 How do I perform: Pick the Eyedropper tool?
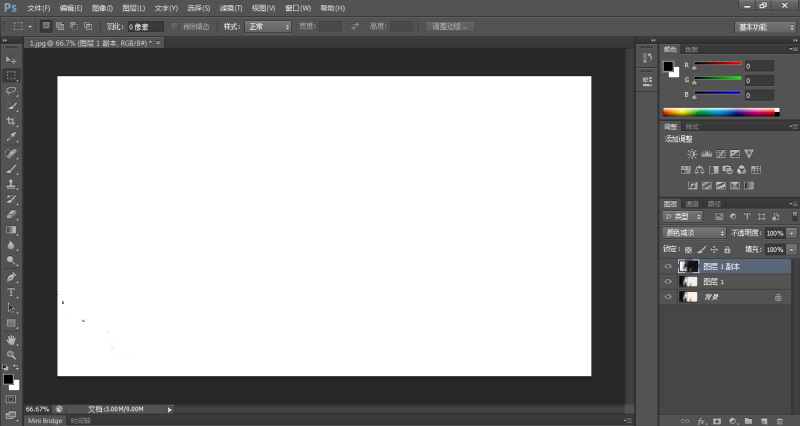12,136
